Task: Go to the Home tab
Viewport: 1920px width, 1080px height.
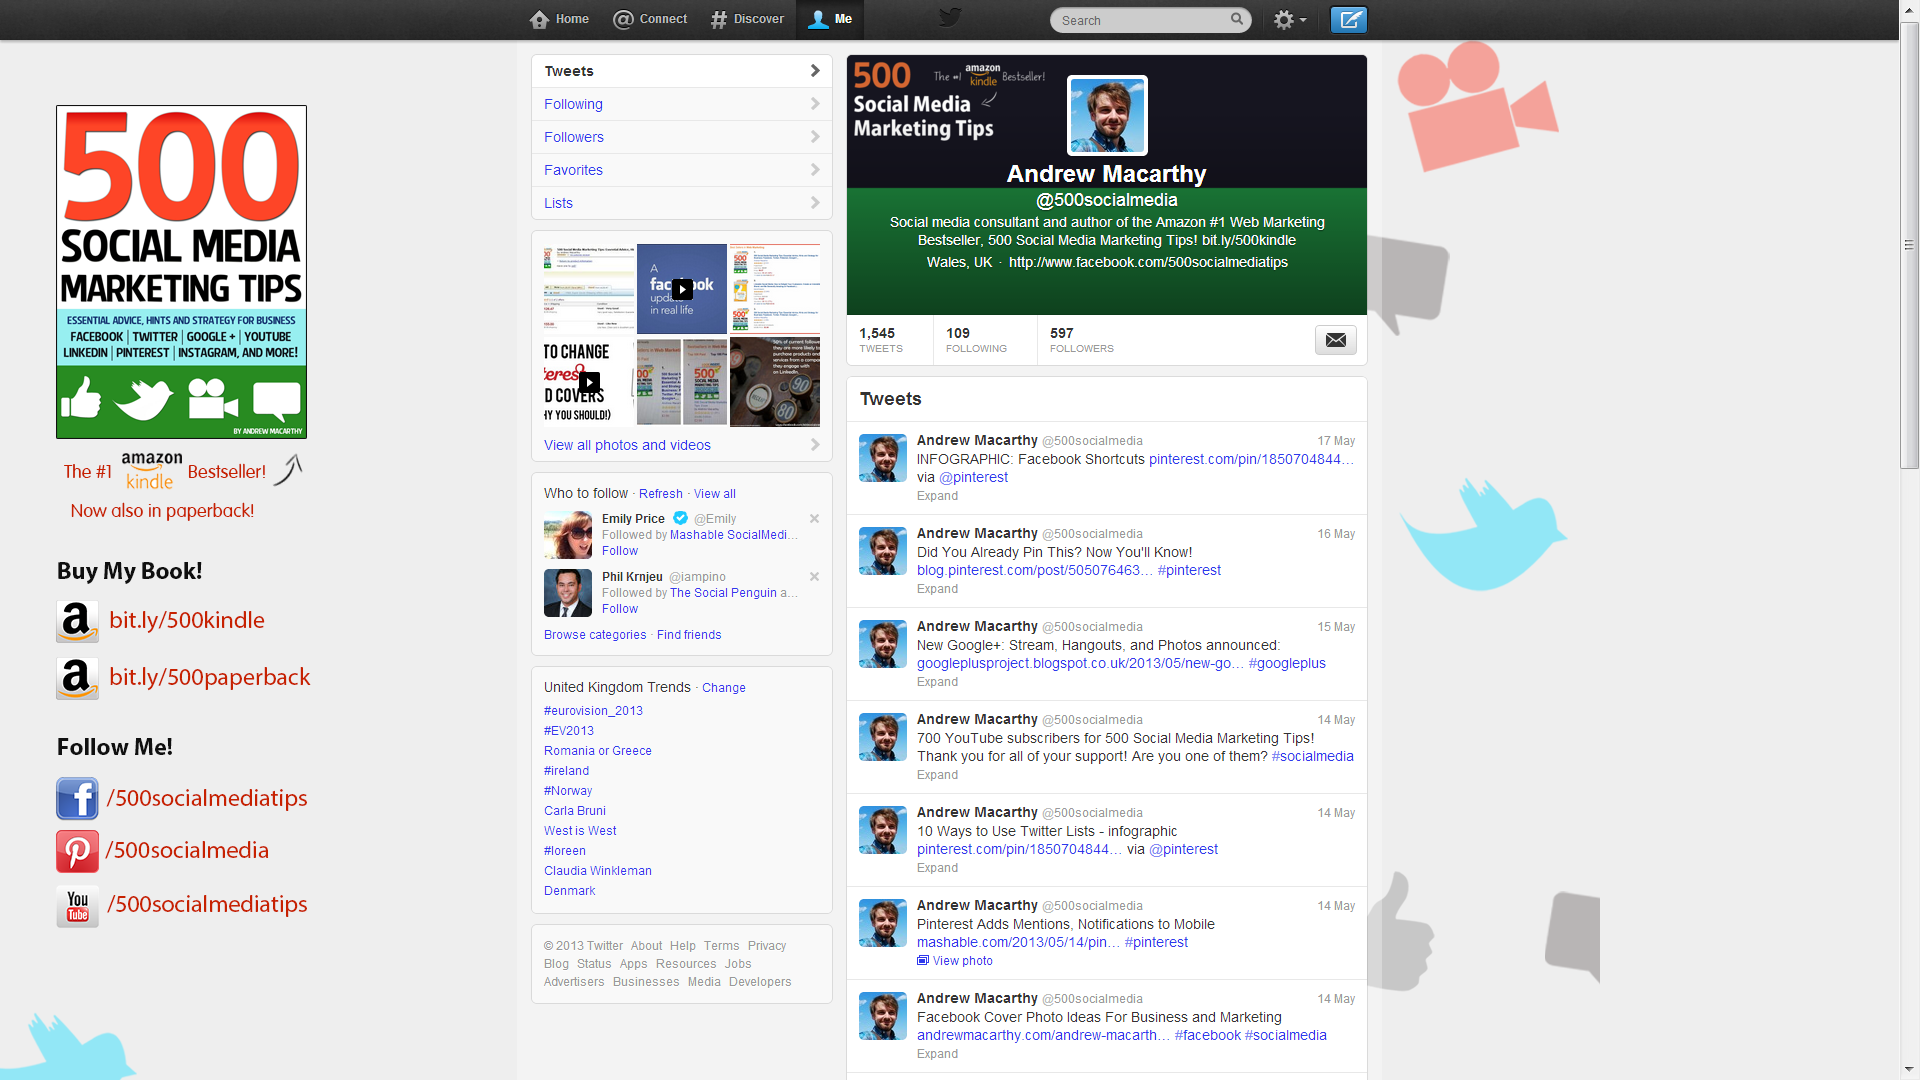Action: pyautogui.click(x=560, y=19)
